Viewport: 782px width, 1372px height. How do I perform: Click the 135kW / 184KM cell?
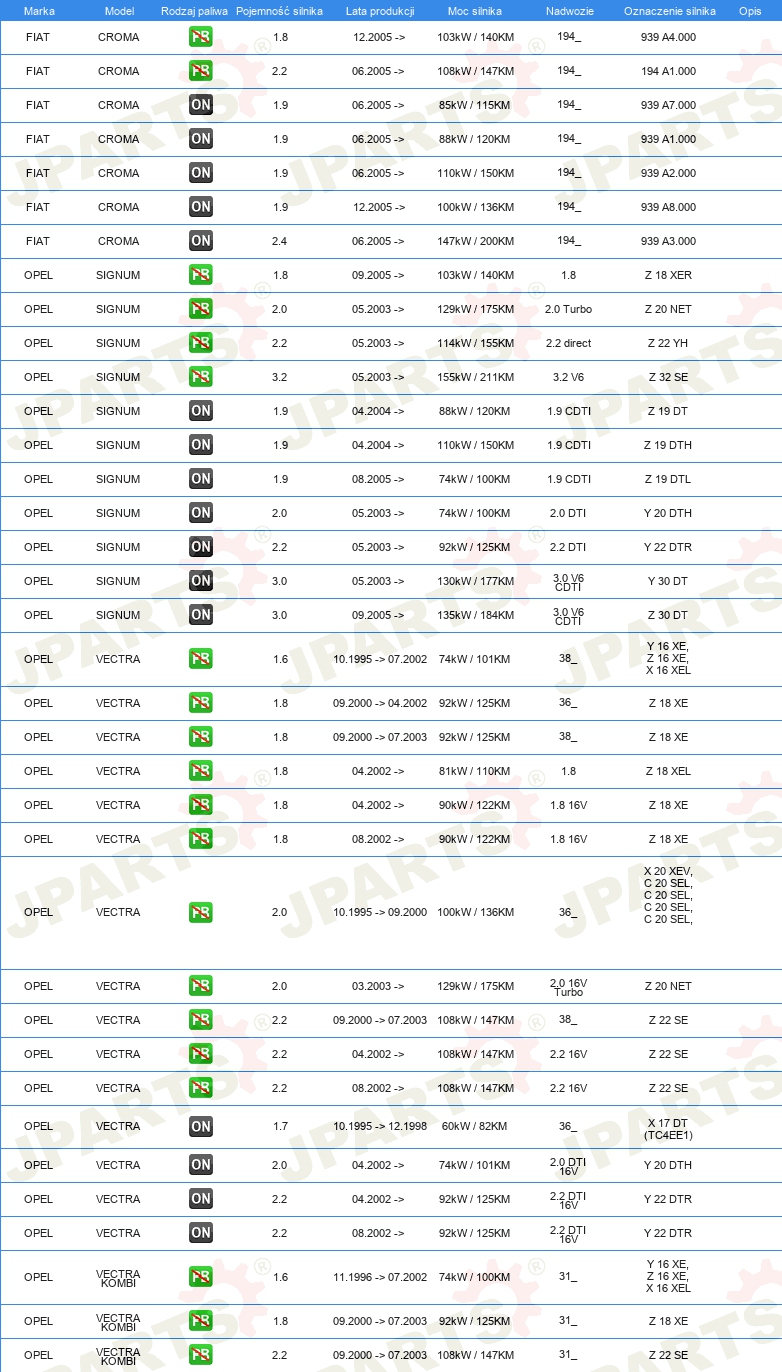[x=476, y=615]
